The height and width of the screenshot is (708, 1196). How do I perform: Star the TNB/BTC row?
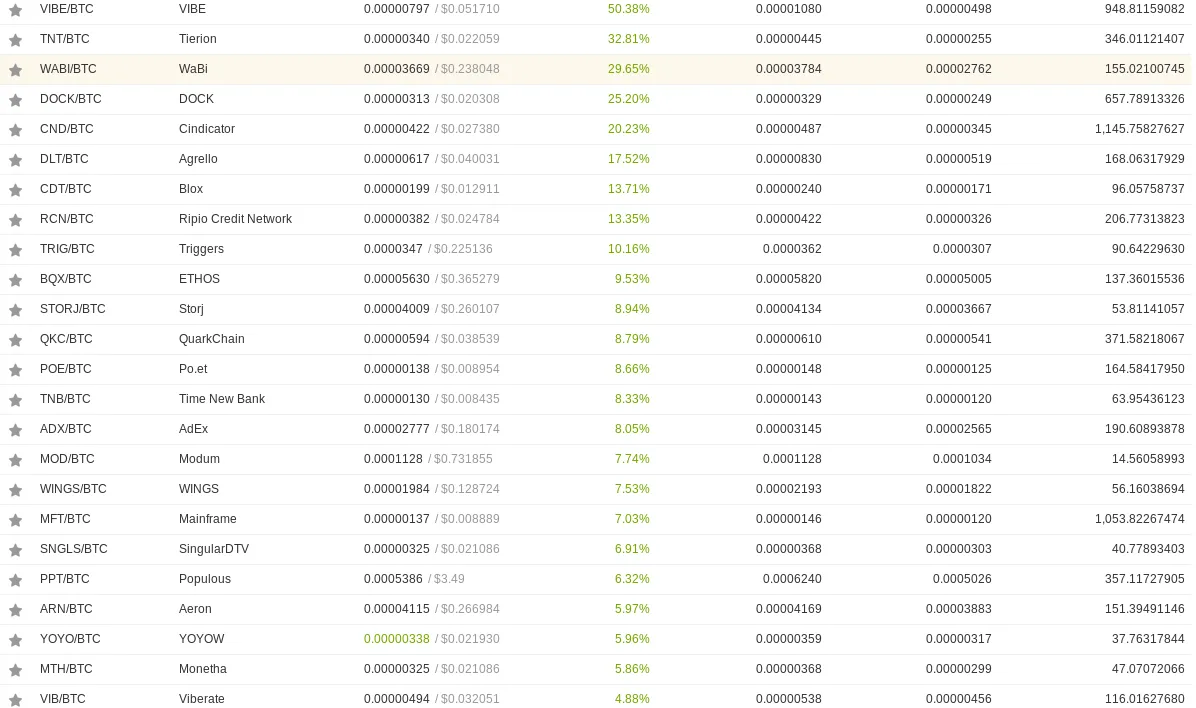(15, 400)
